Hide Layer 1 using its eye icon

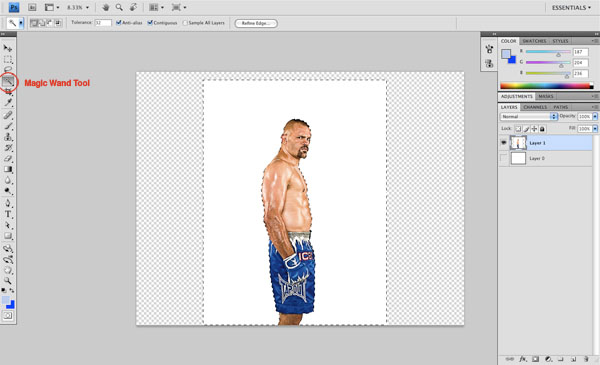504,143
